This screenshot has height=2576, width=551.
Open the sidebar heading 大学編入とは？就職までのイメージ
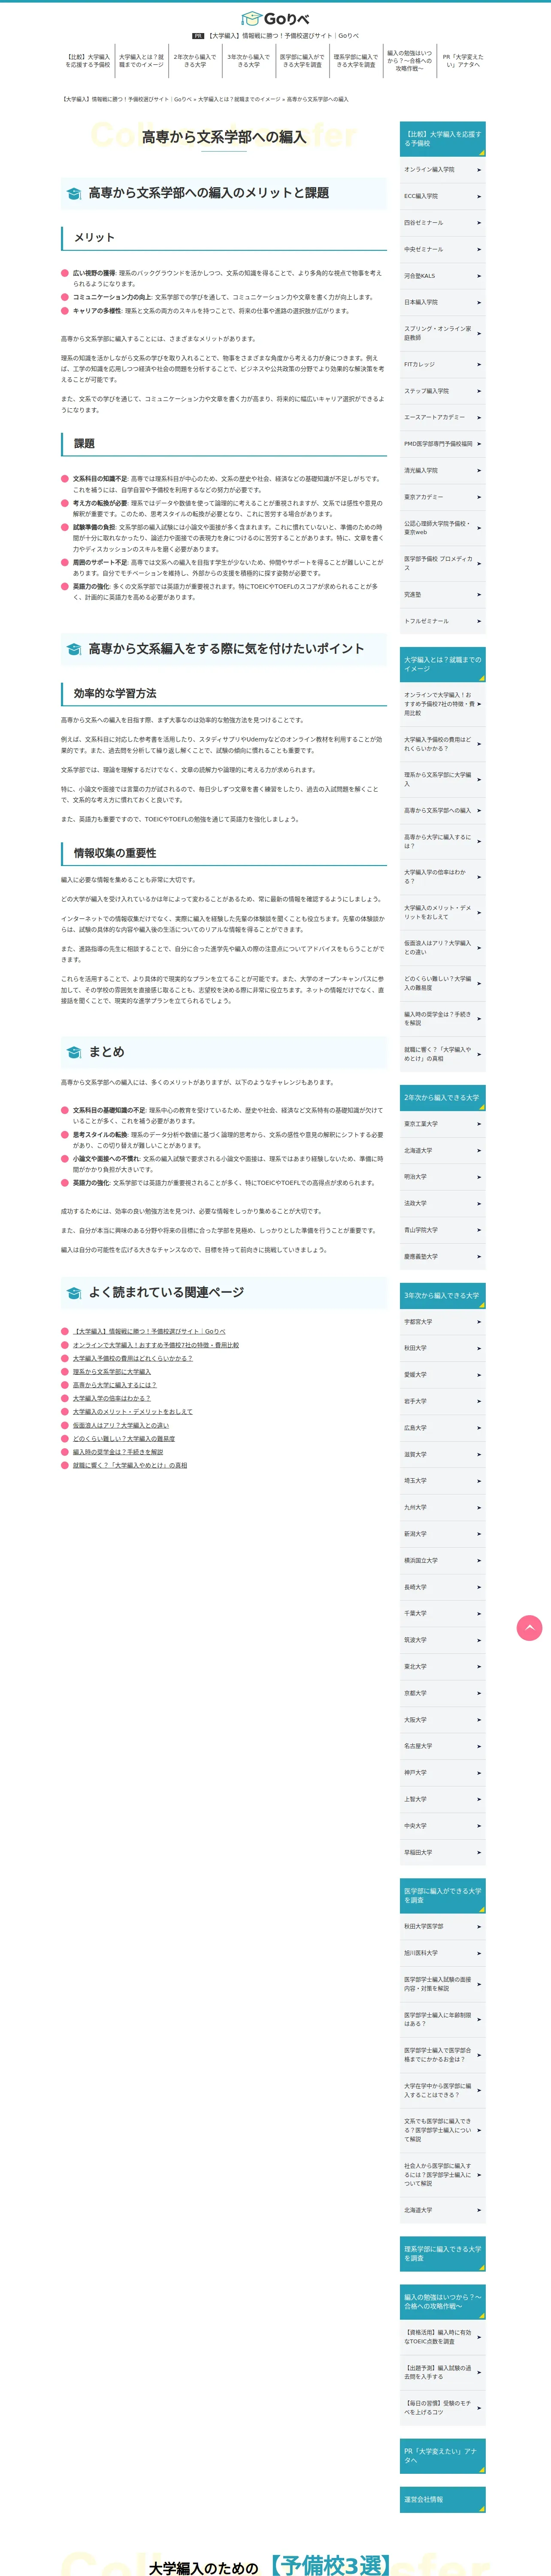pyautogui.click(x=442, y=664)
